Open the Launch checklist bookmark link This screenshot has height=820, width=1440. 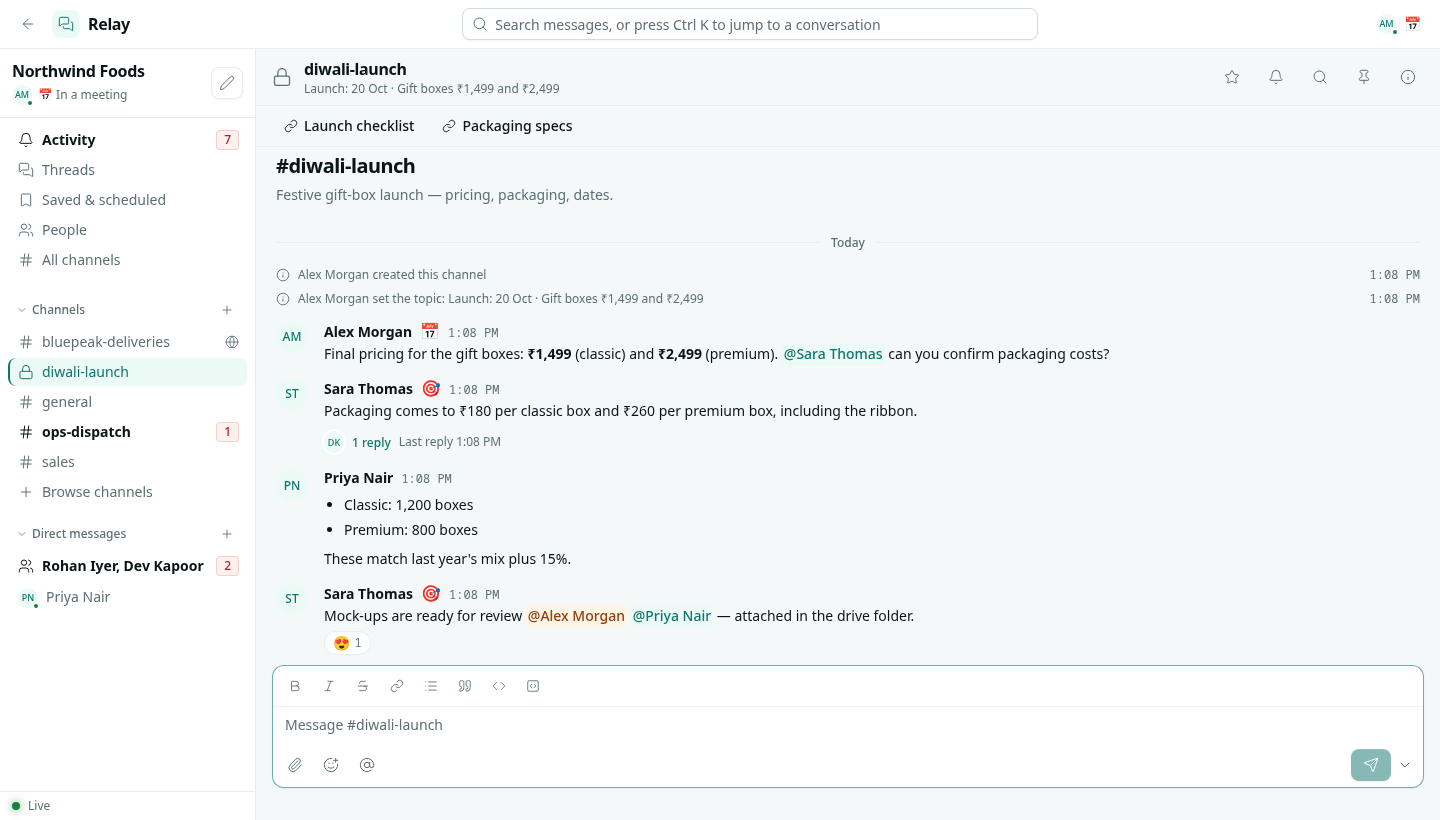[349, 126]
